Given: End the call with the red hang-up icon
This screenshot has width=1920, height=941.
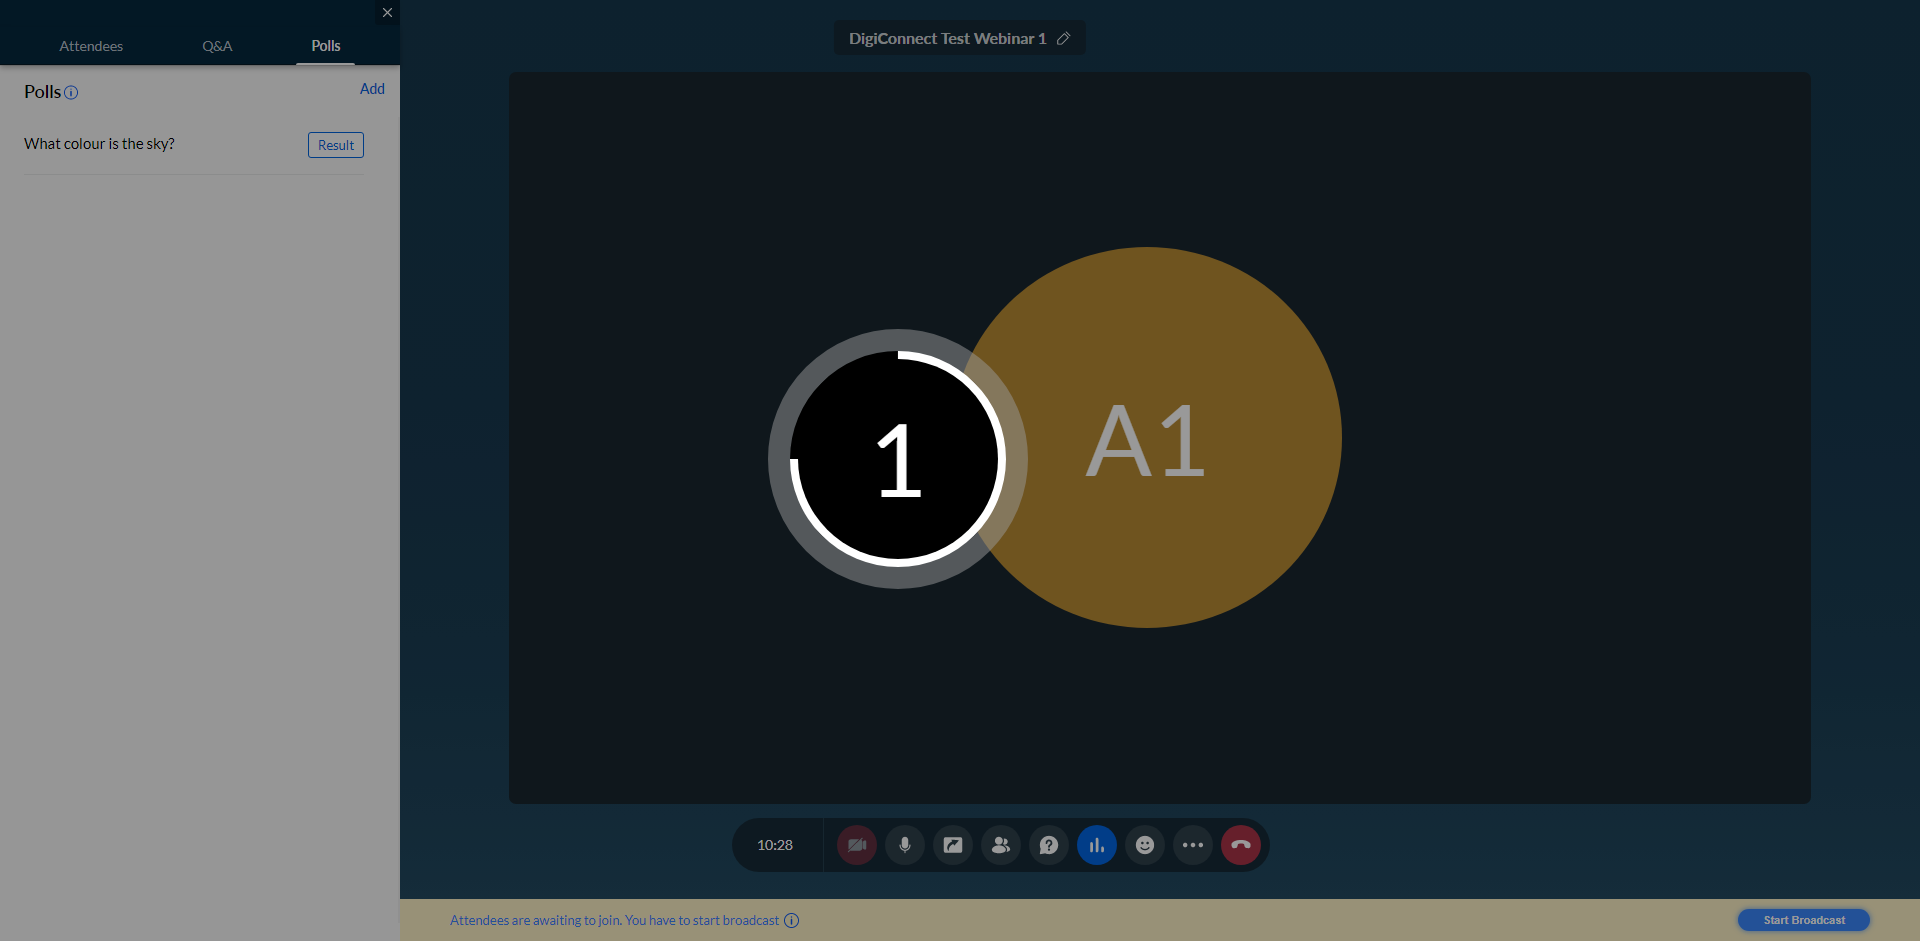Looking at the screenshot, I should 1241,845.
